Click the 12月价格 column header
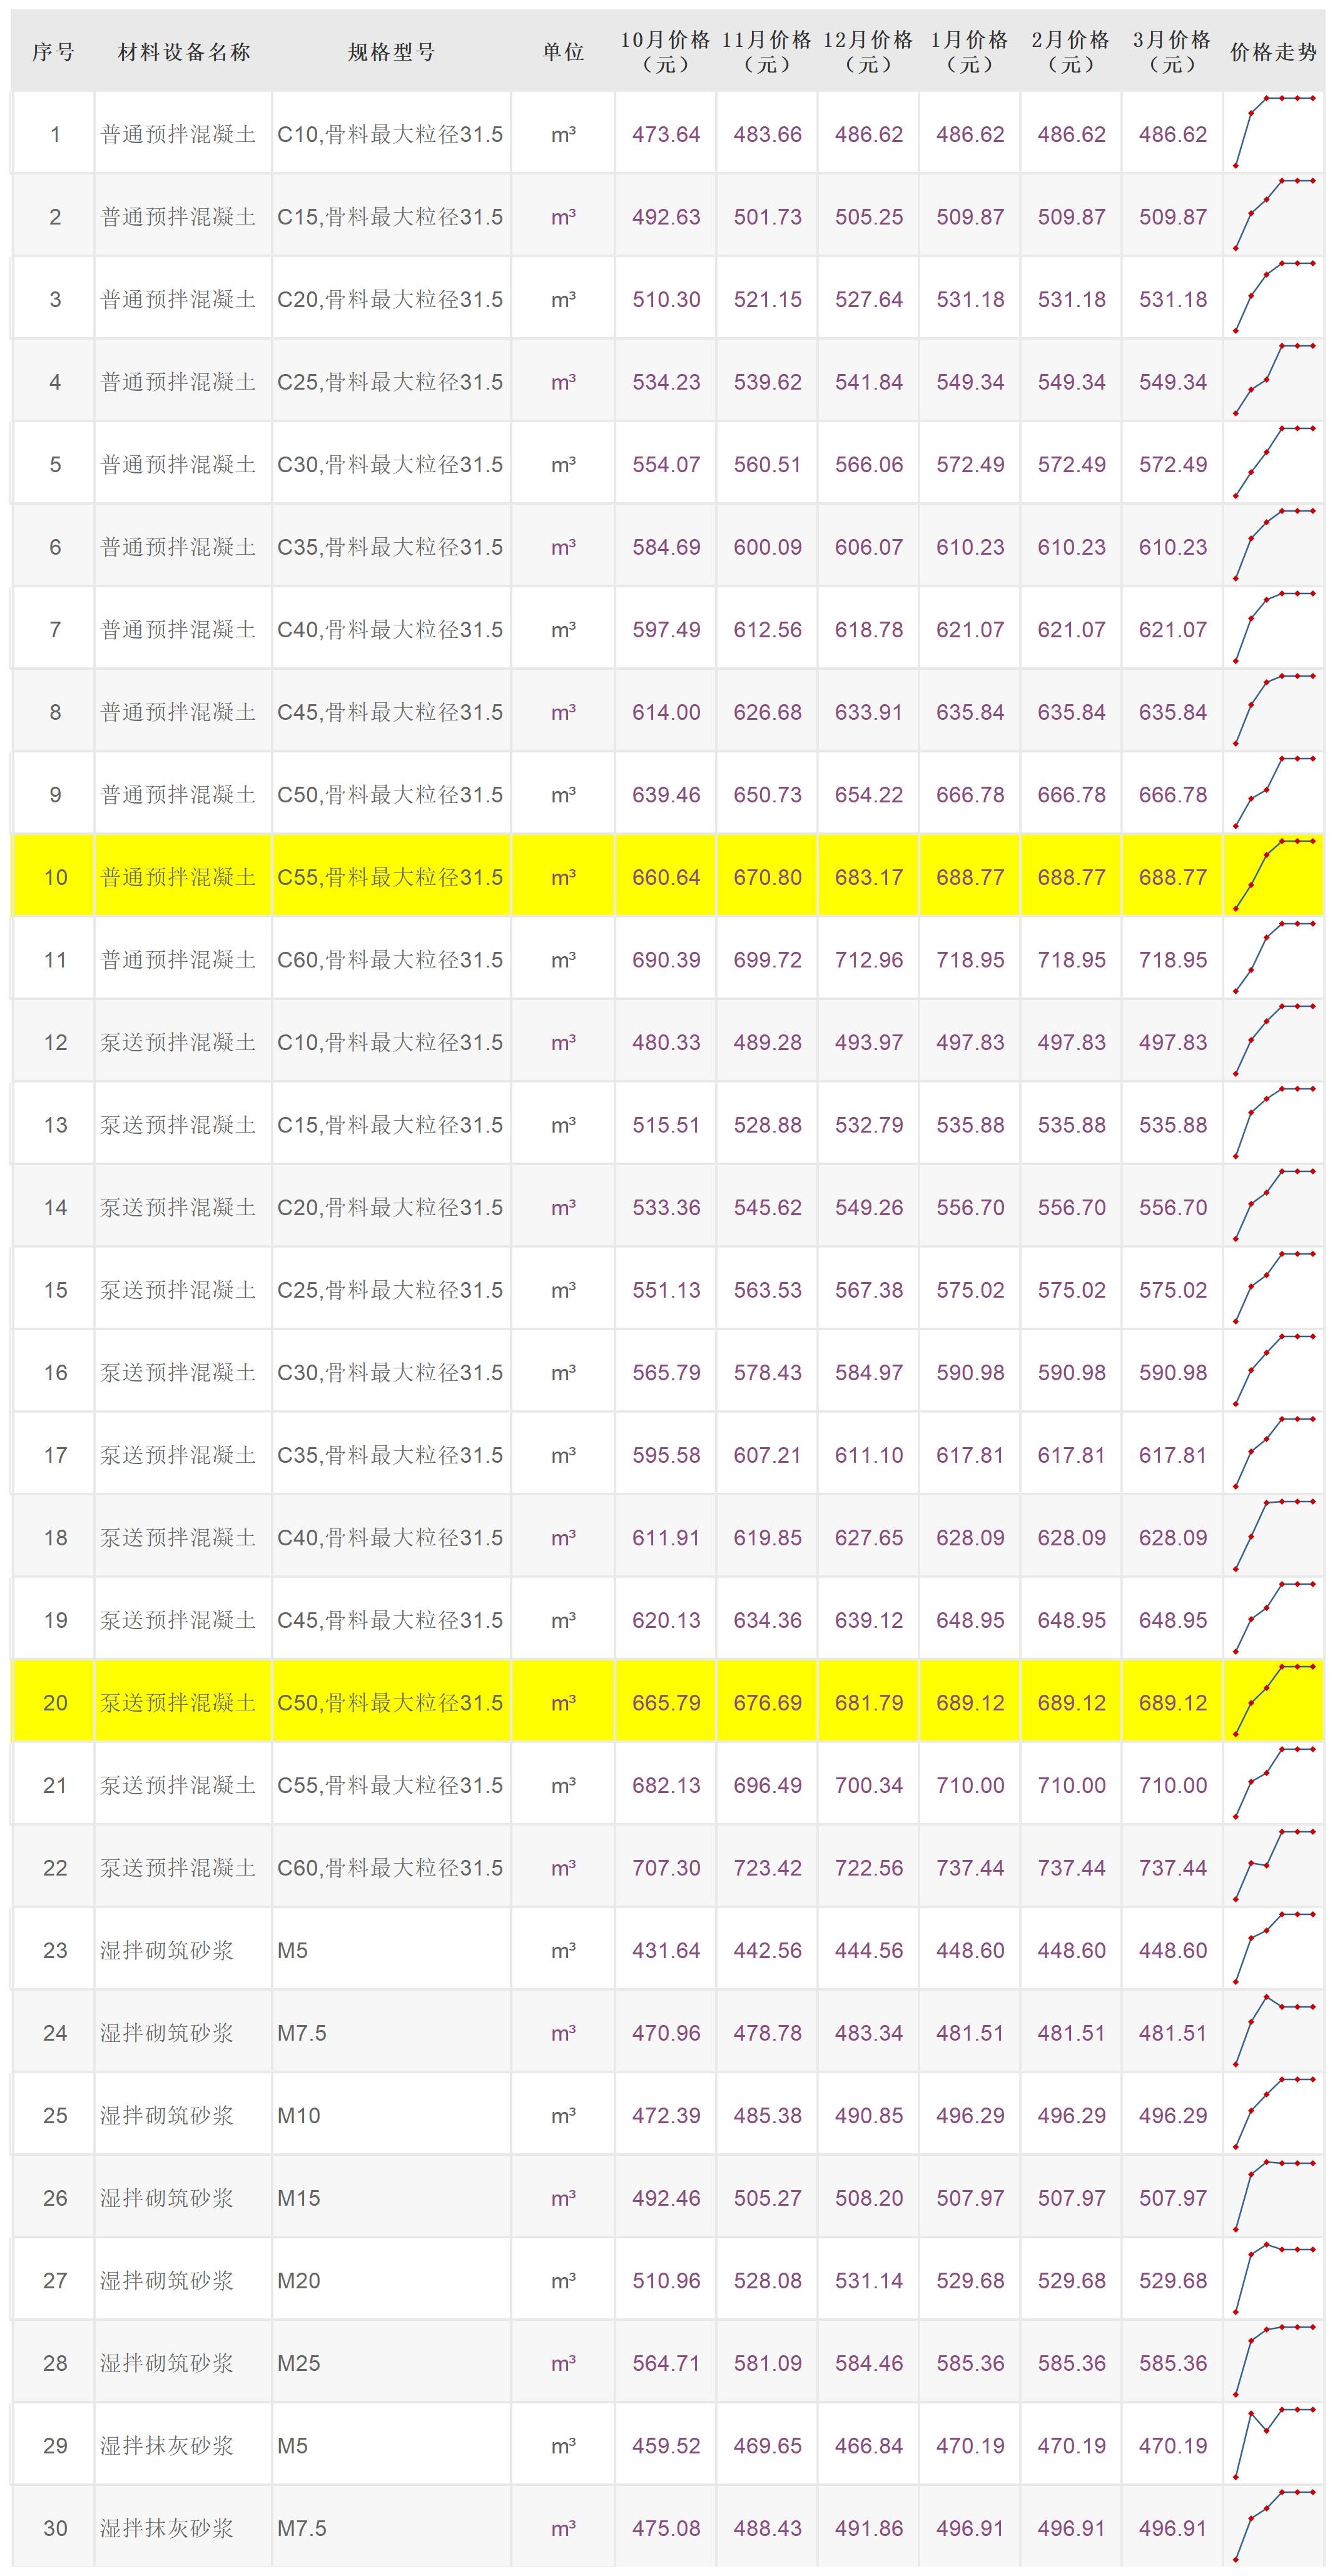The height and width of the screenshot is (2576, 1335). pyautogui.click(x=868, y=52)
